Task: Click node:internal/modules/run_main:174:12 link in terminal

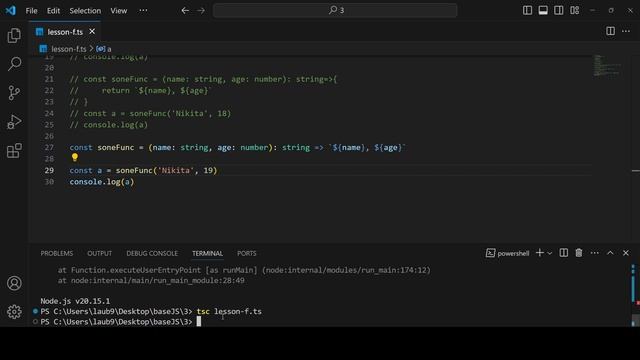Action: 346,270
